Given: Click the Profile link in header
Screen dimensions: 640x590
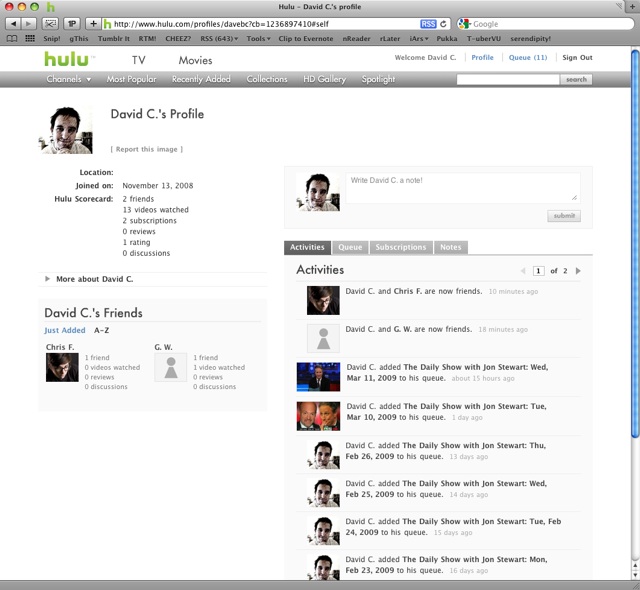Looking at the screenshot, I should click(x=482, y=58).
